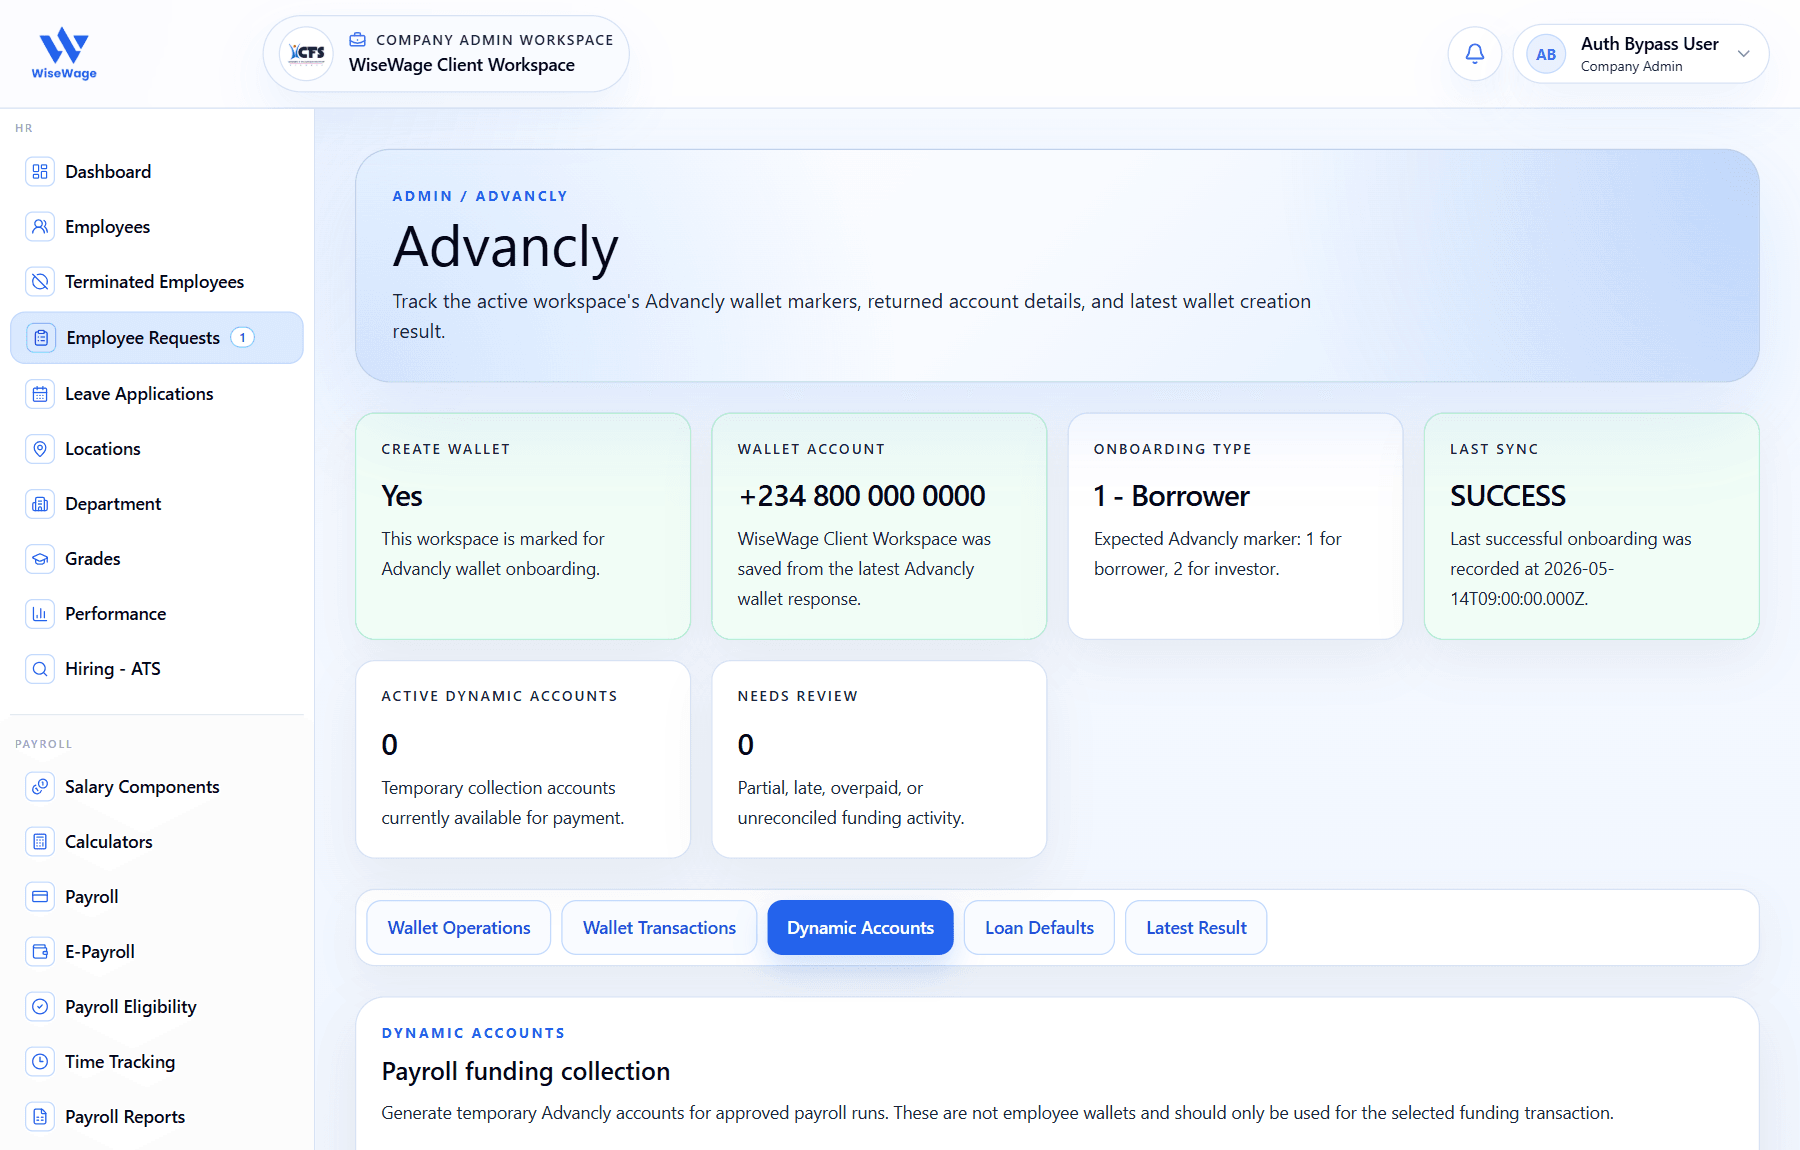The width and height of the screenshot is (1800, 1150).
Task: Open E-Payroll menu item
Action: (x=157, y=952)
